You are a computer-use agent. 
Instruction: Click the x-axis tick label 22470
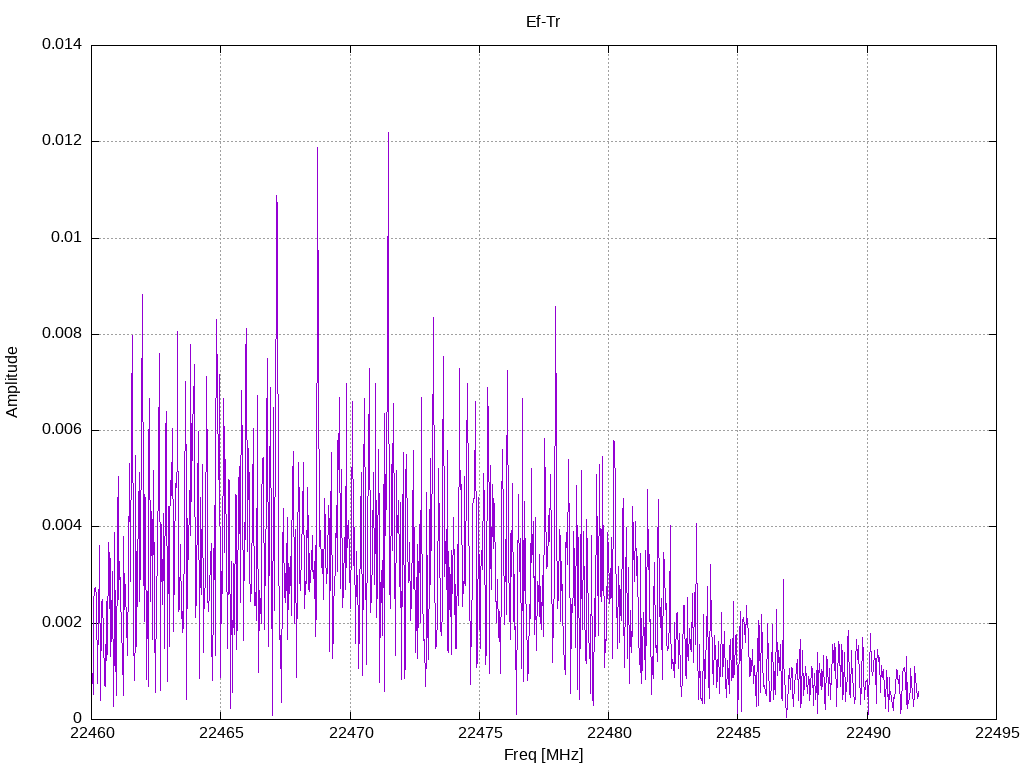[351, 733]
